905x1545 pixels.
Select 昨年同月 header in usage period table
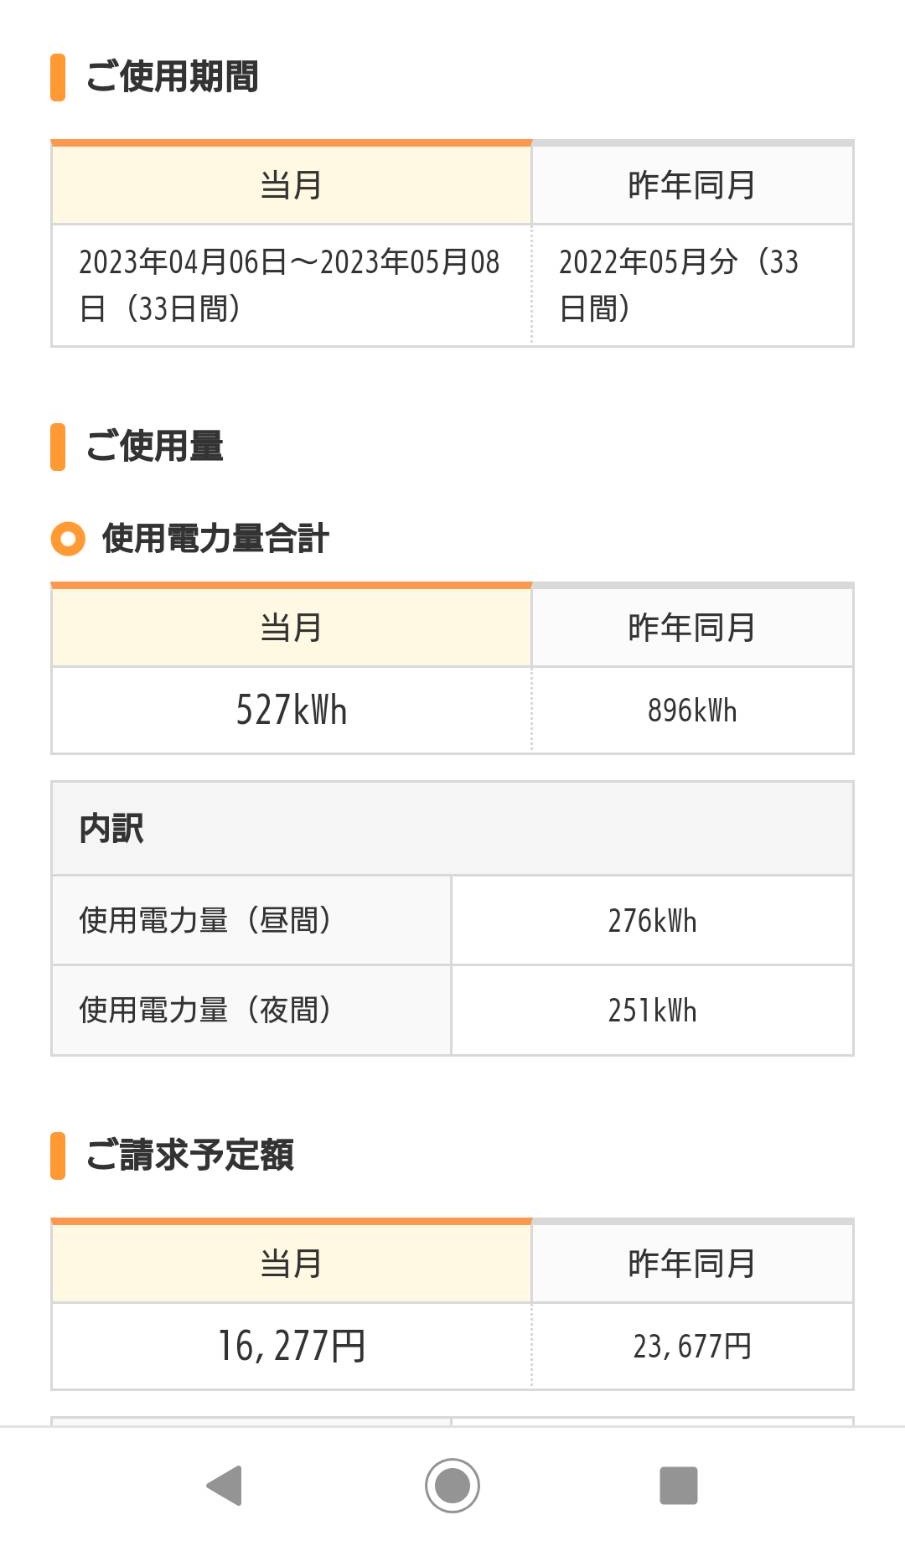(x=692, y=185)
